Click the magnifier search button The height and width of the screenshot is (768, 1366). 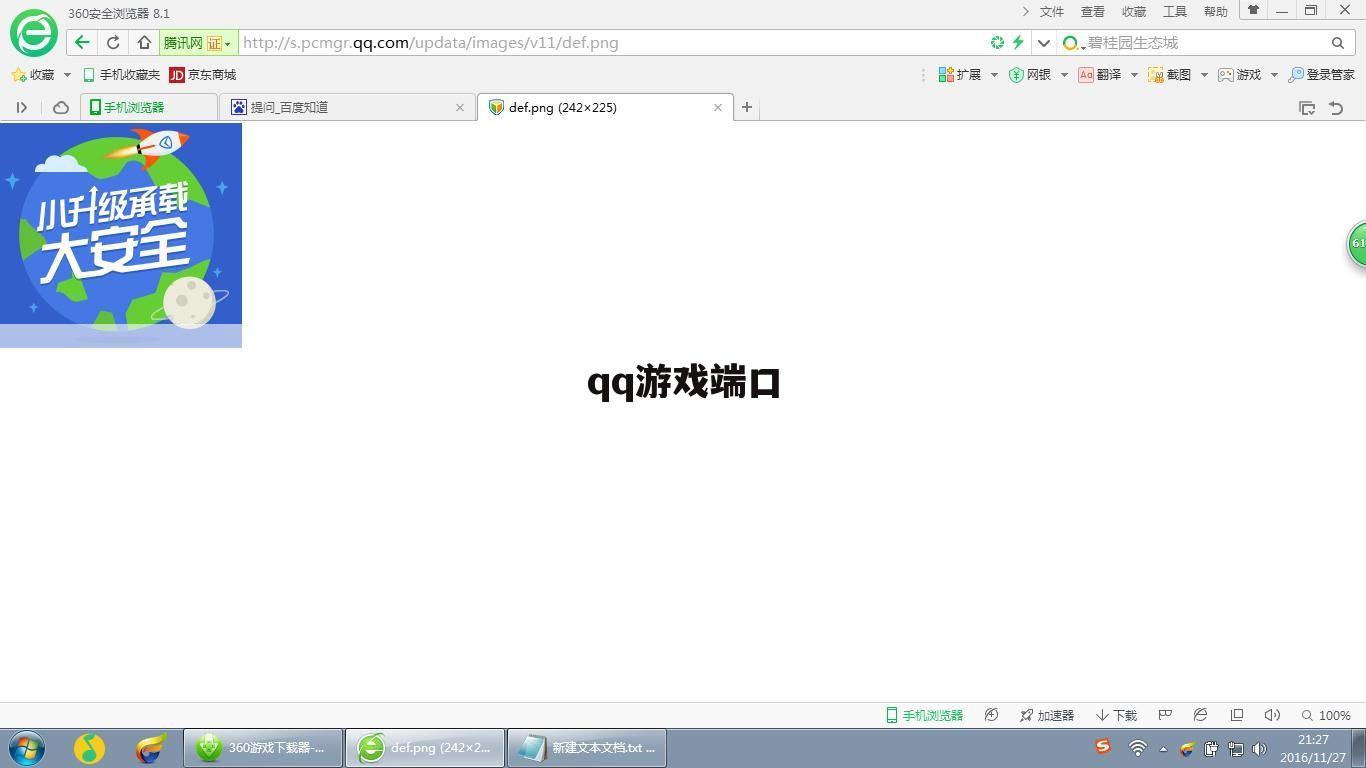[x=1338, y=43]
